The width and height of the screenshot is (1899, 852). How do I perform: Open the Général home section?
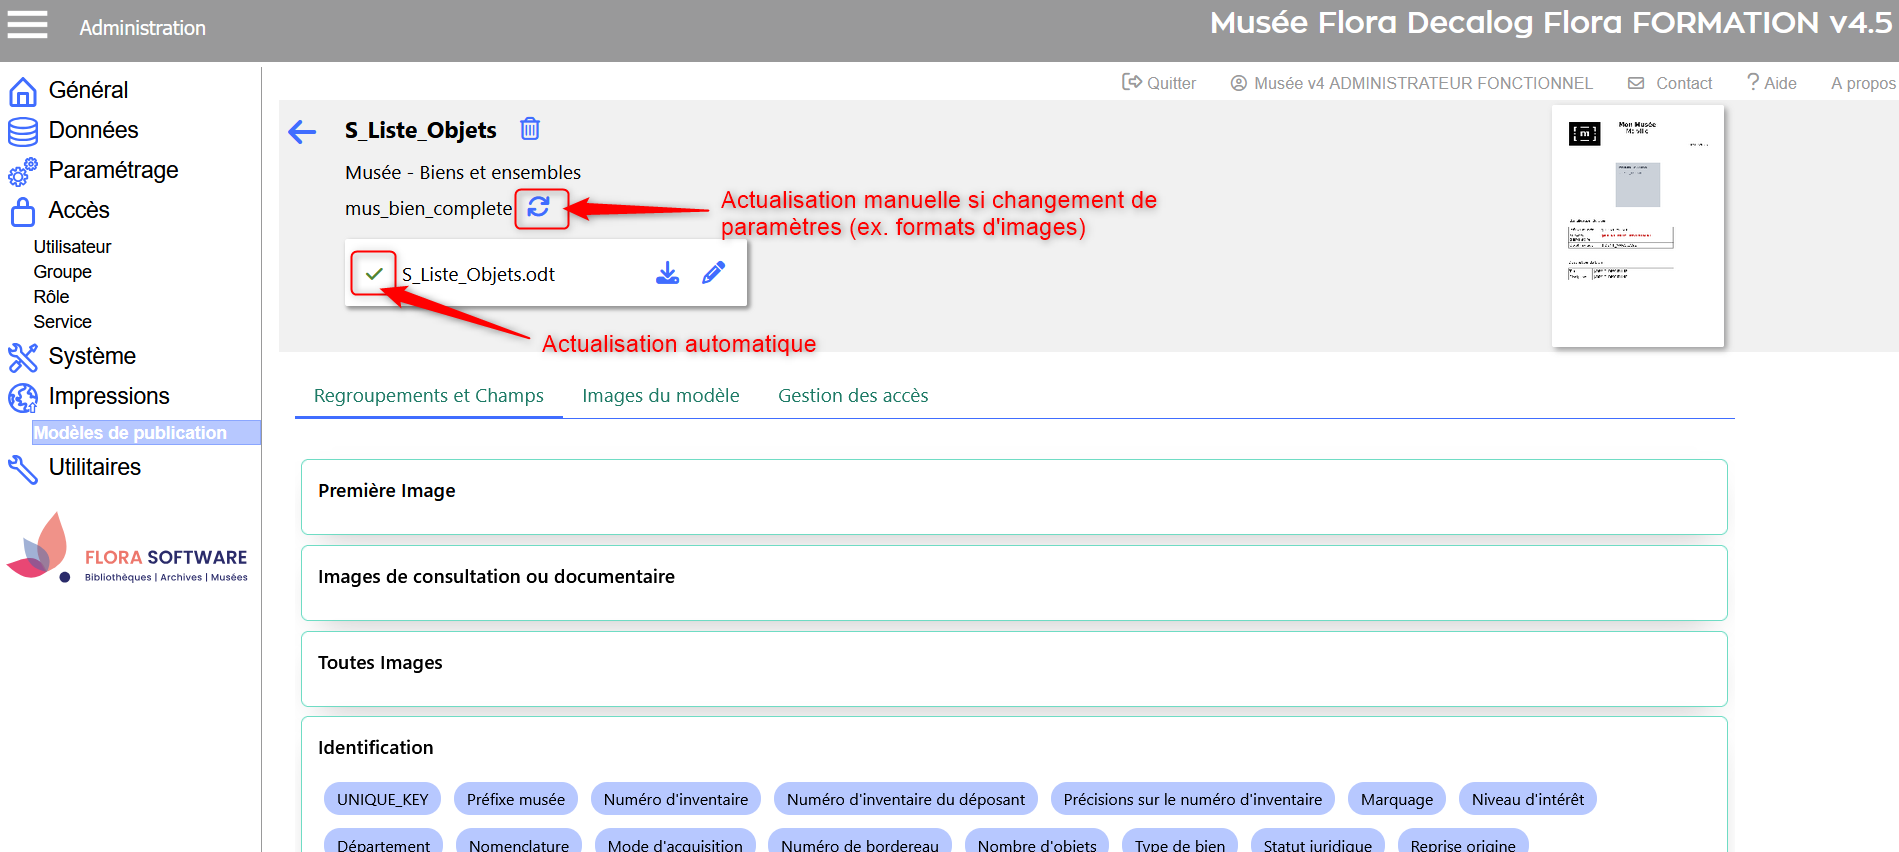(88, 90)
